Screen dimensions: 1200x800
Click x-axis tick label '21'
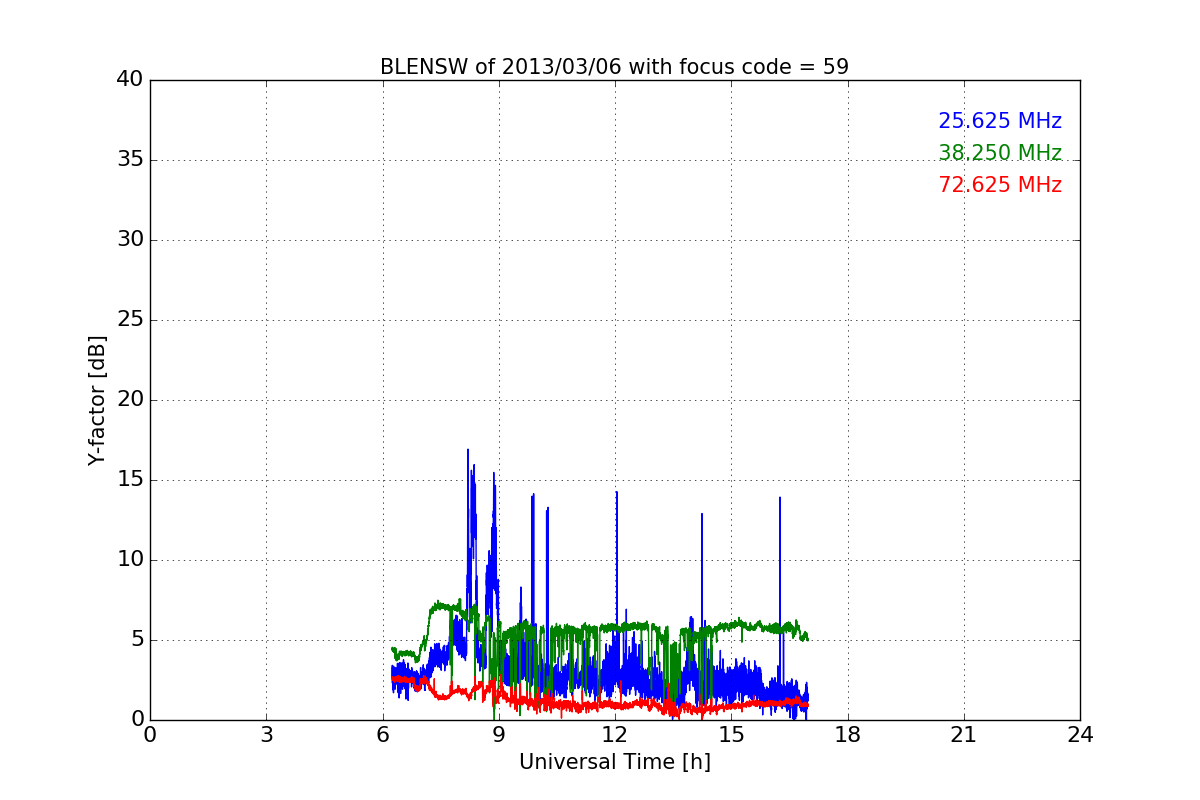(x=964, y=735)
